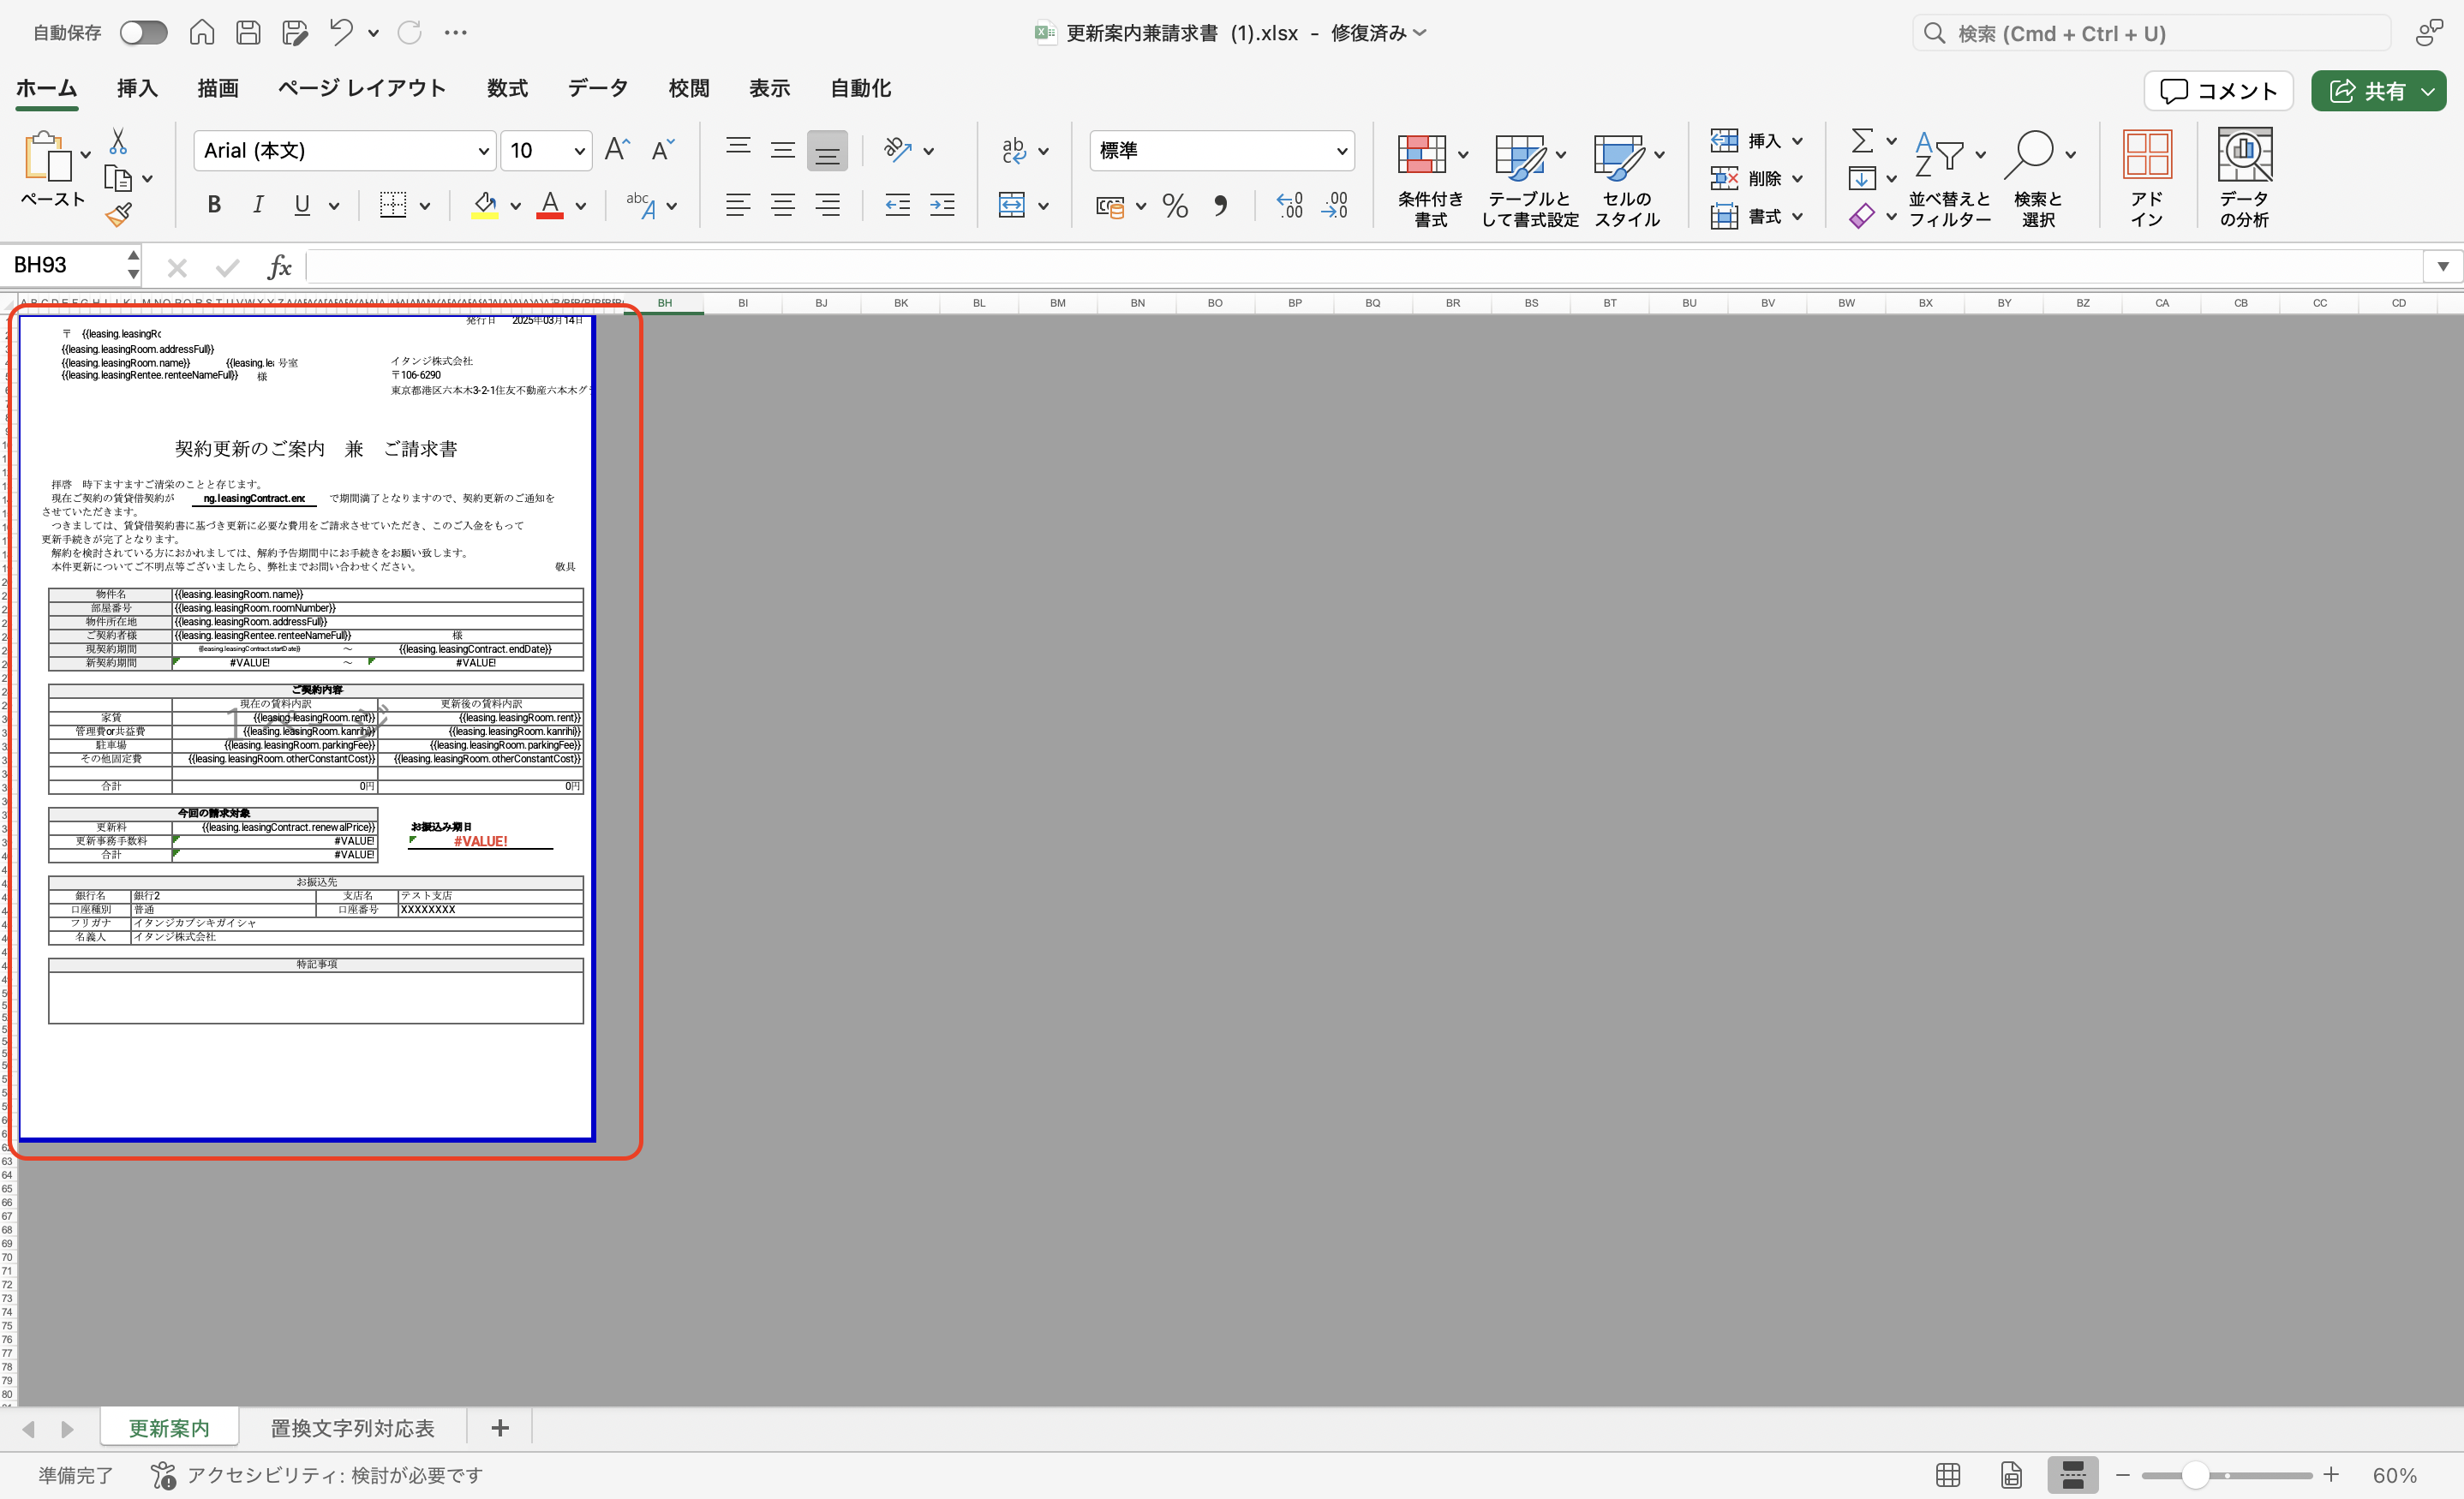Click the Copy icon
This screenshot has height=1499, width=2464.
(x=118, y=178)
